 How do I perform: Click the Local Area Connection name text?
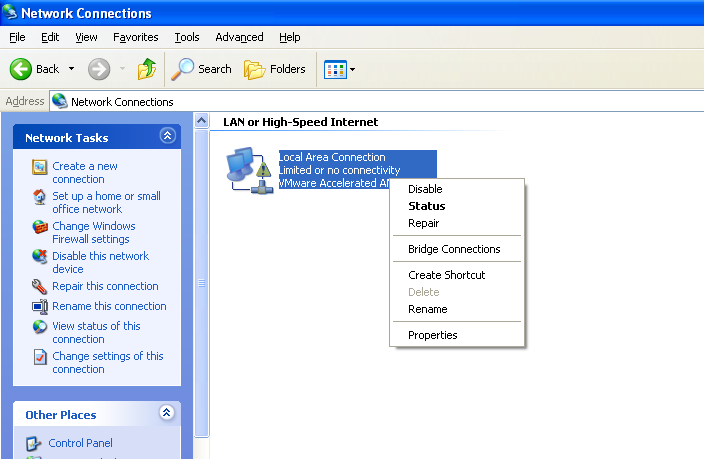[x=332, y=157]
